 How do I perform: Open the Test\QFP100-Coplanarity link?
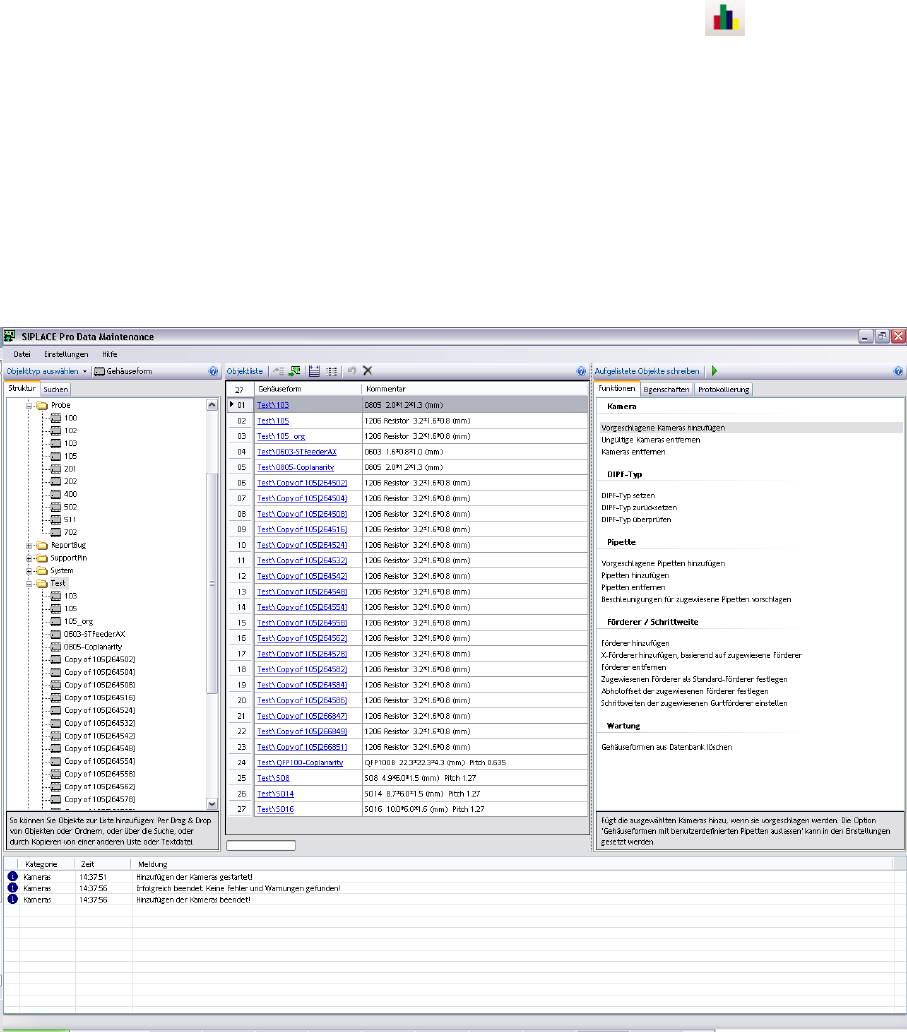point(300,763)
